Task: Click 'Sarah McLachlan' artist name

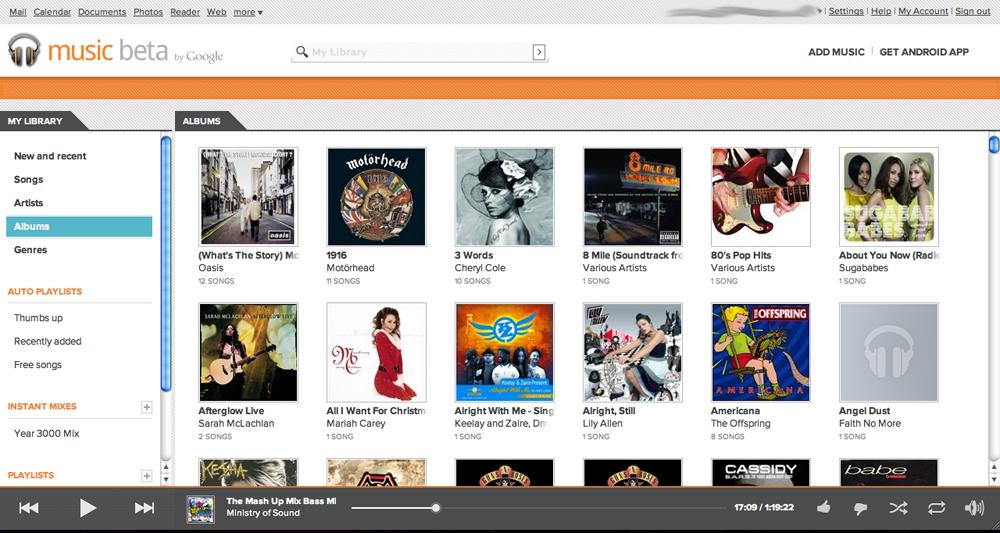Action: coord(236,423)
